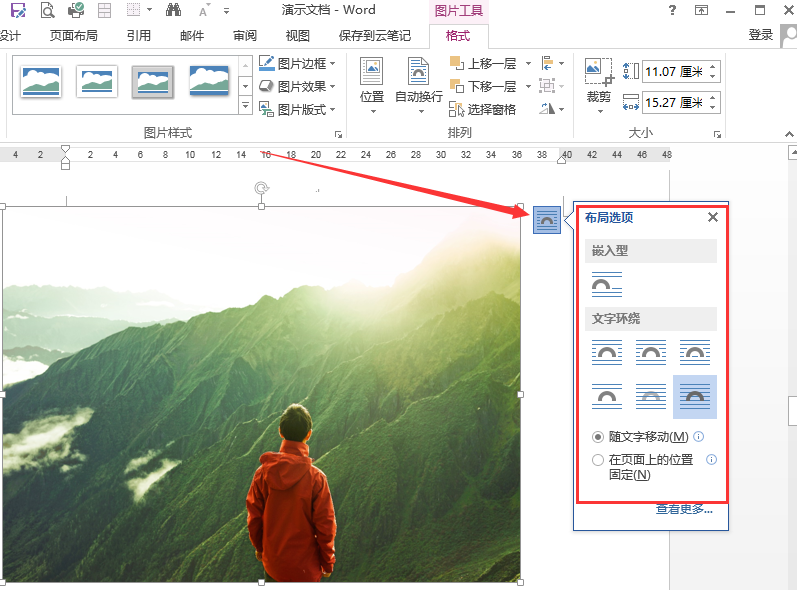Click the 查看更多 link
The image size is (797, 590).
point(684,510)
